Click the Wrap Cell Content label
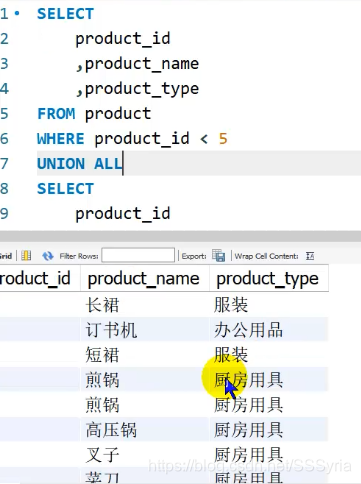 (266, 256)
